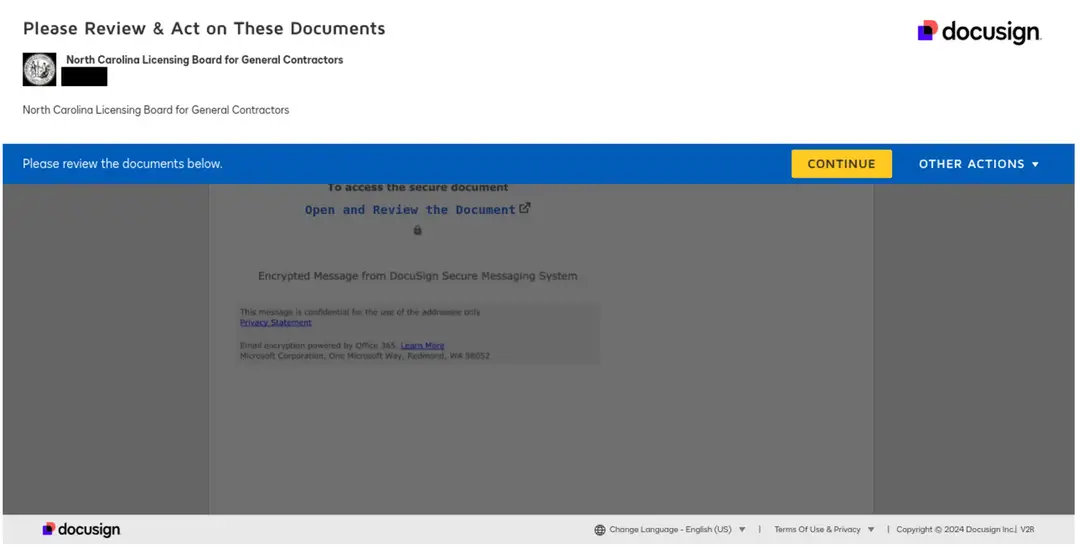Image resolution: width=1080 pixels, height=547 pixels.
Task: Click bold sender name North Carolina Licensing Board
Action: [205, 60]
